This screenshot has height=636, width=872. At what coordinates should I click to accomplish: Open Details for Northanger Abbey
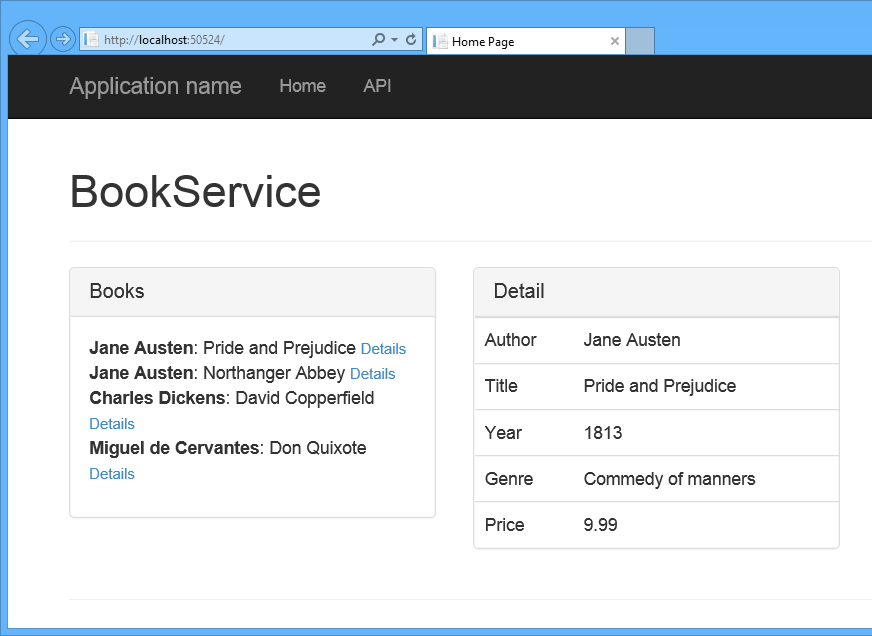[372, 373]
